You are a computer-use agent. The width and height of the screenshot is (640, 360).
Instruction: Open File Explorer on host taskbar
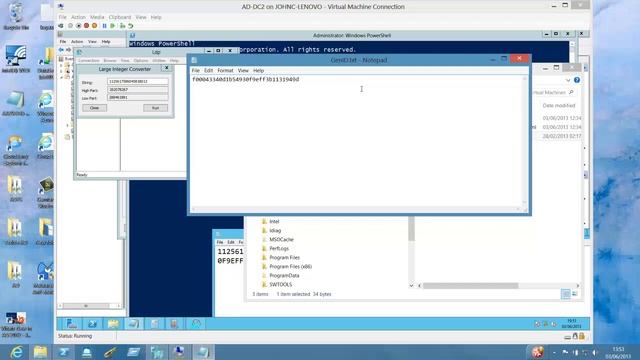tap(40, 352)
